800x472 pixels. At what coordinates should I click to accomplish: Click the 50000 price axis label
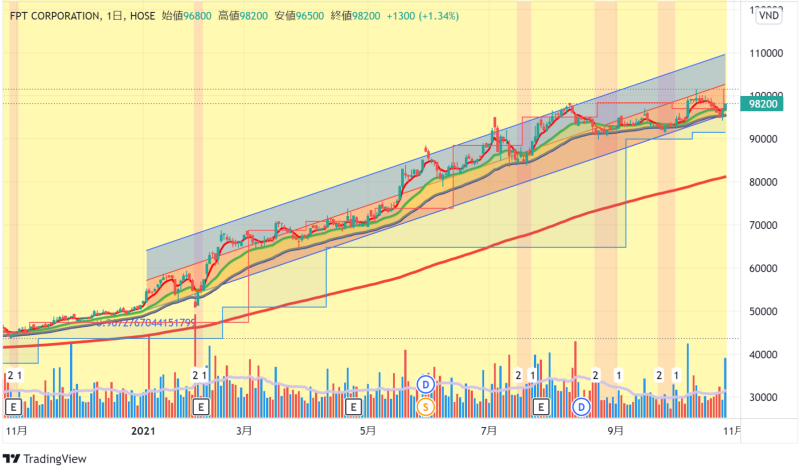click(763, 311)
